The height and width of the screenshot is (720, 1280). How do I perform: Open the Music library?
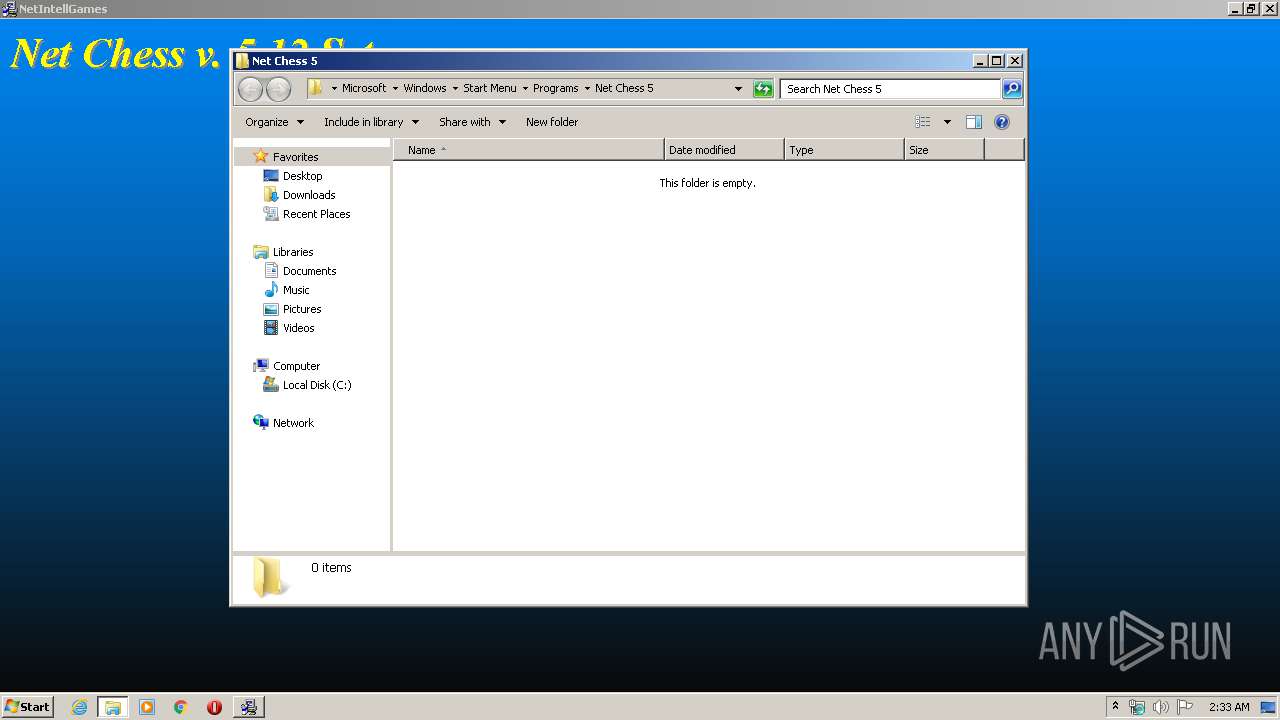click(x=296, y=290)
